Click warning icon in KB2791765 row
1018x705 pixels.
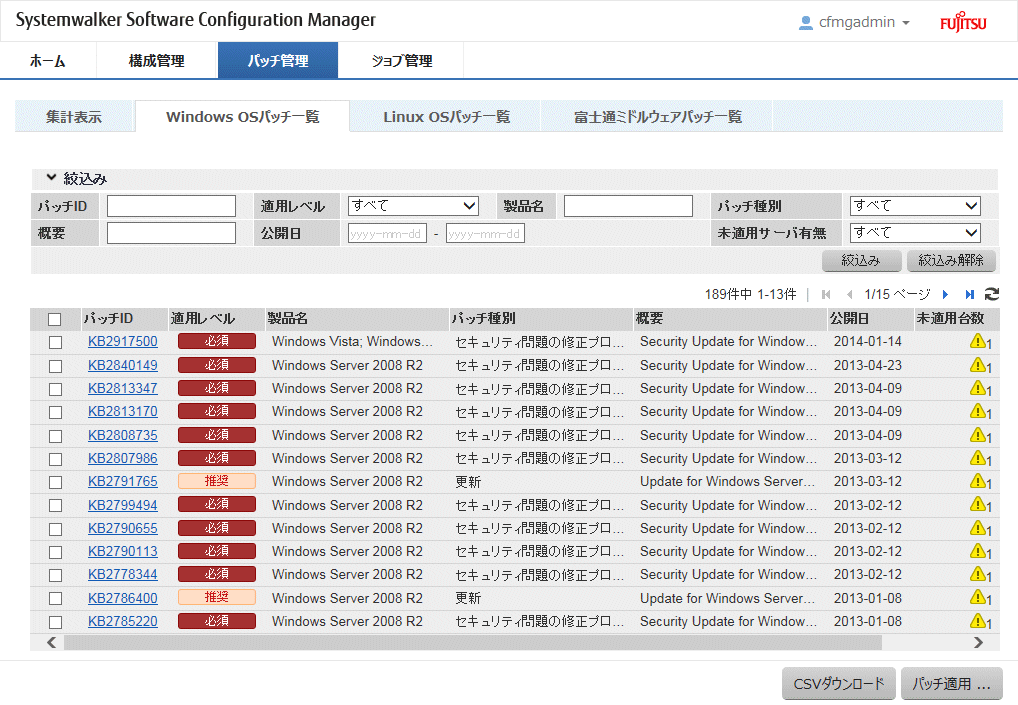click(x=978, y=481)
